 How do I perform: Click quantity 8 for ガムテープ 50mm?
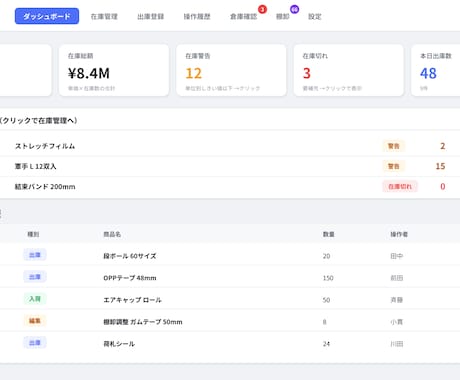click(325, 322)
